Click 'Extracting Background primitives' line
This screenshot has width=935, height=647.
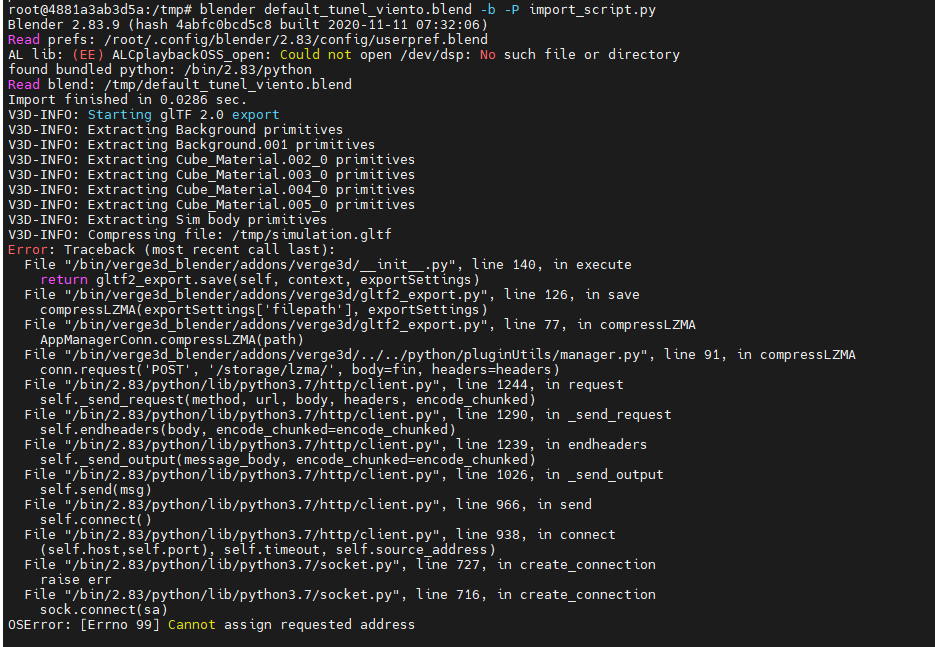(x=175, y=129)
